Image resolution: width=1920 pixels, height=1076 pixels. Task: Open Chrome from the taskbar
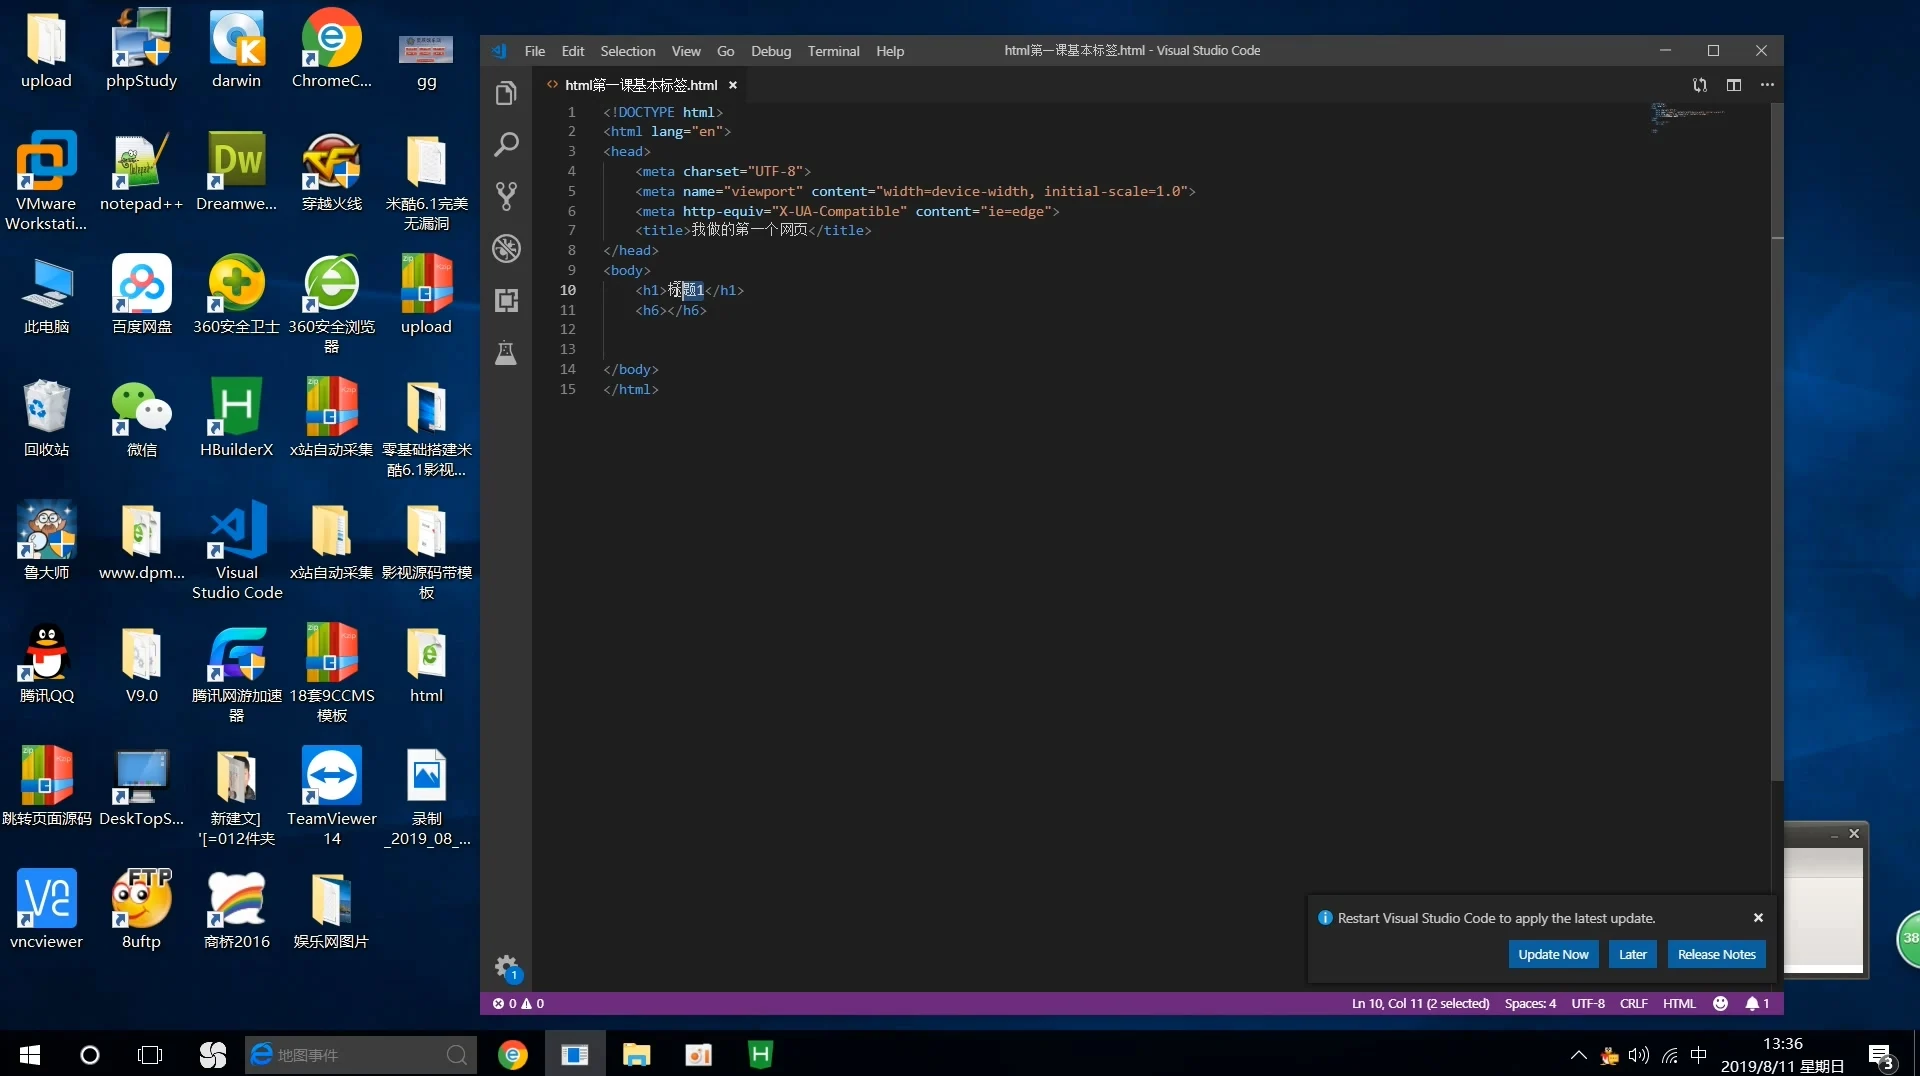pos(513,1054)
